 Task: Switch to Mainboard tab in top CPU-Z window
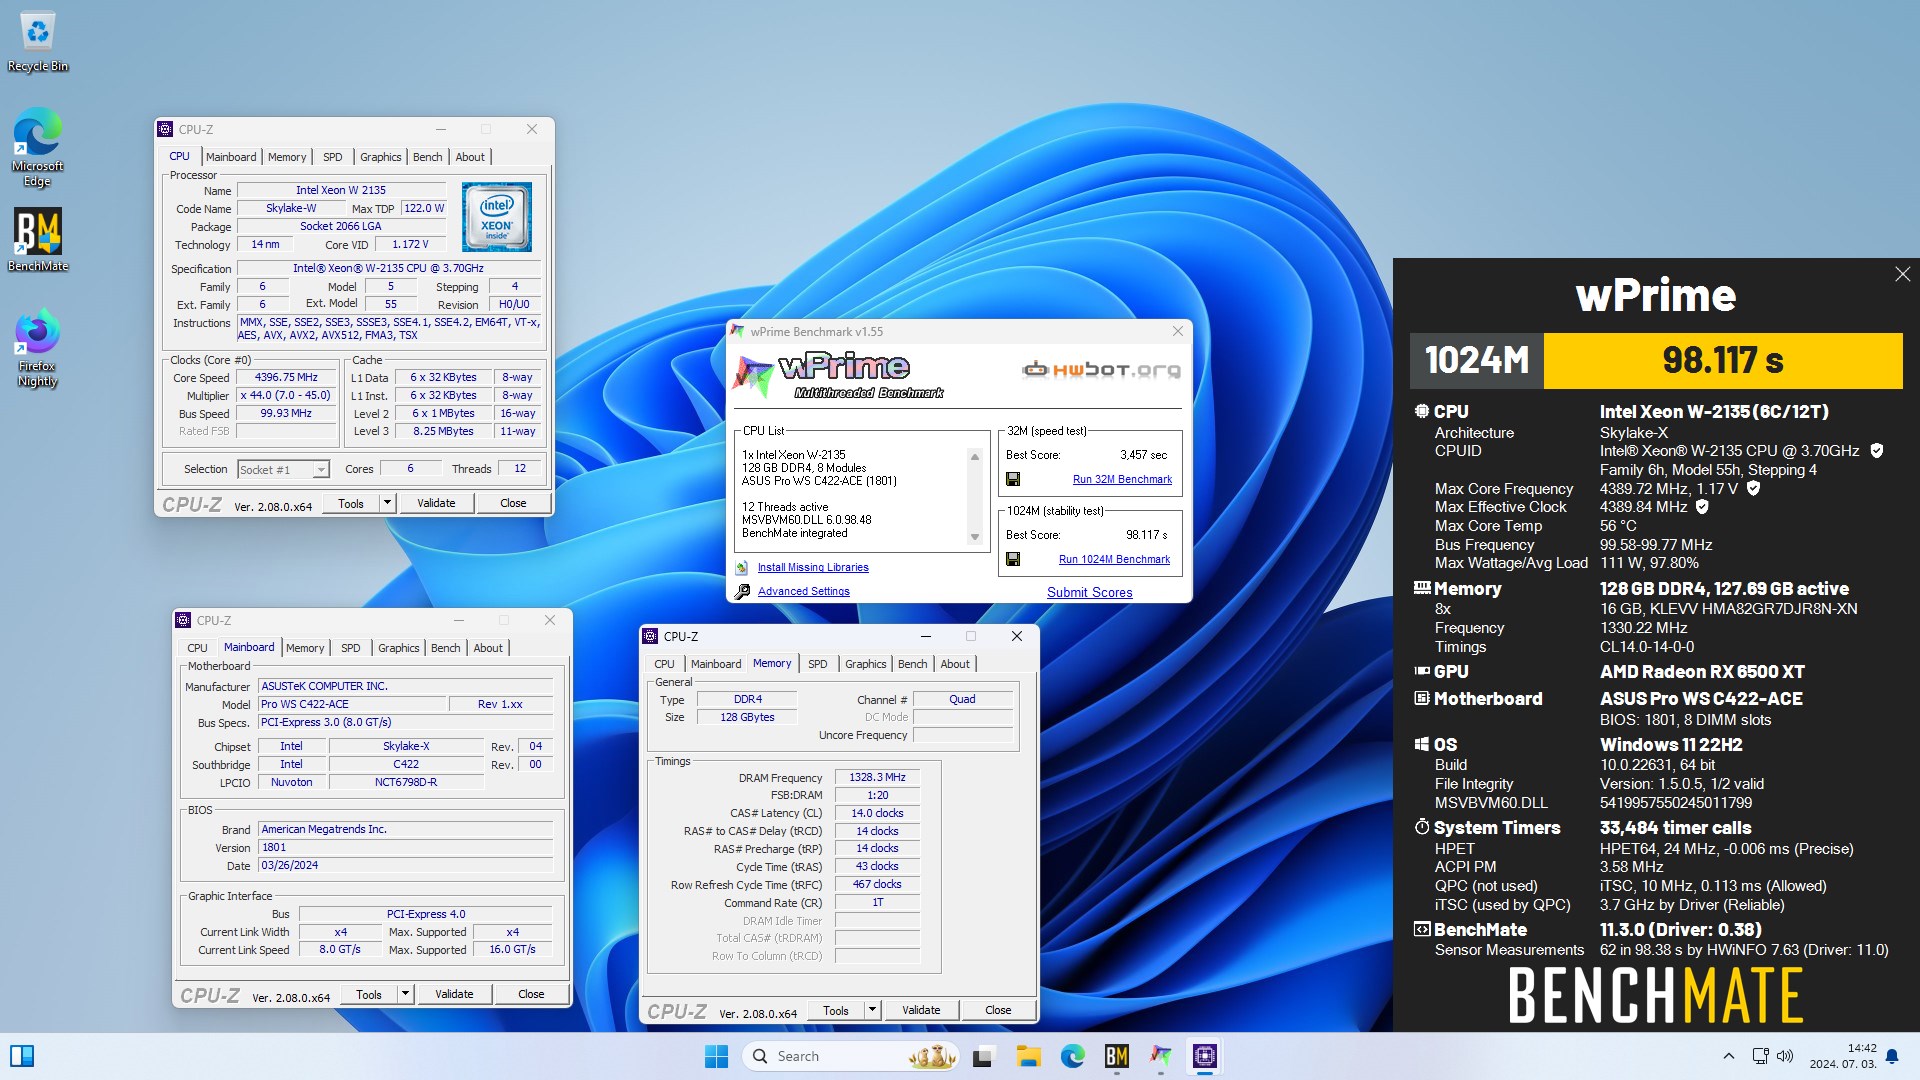coord(231,157)
